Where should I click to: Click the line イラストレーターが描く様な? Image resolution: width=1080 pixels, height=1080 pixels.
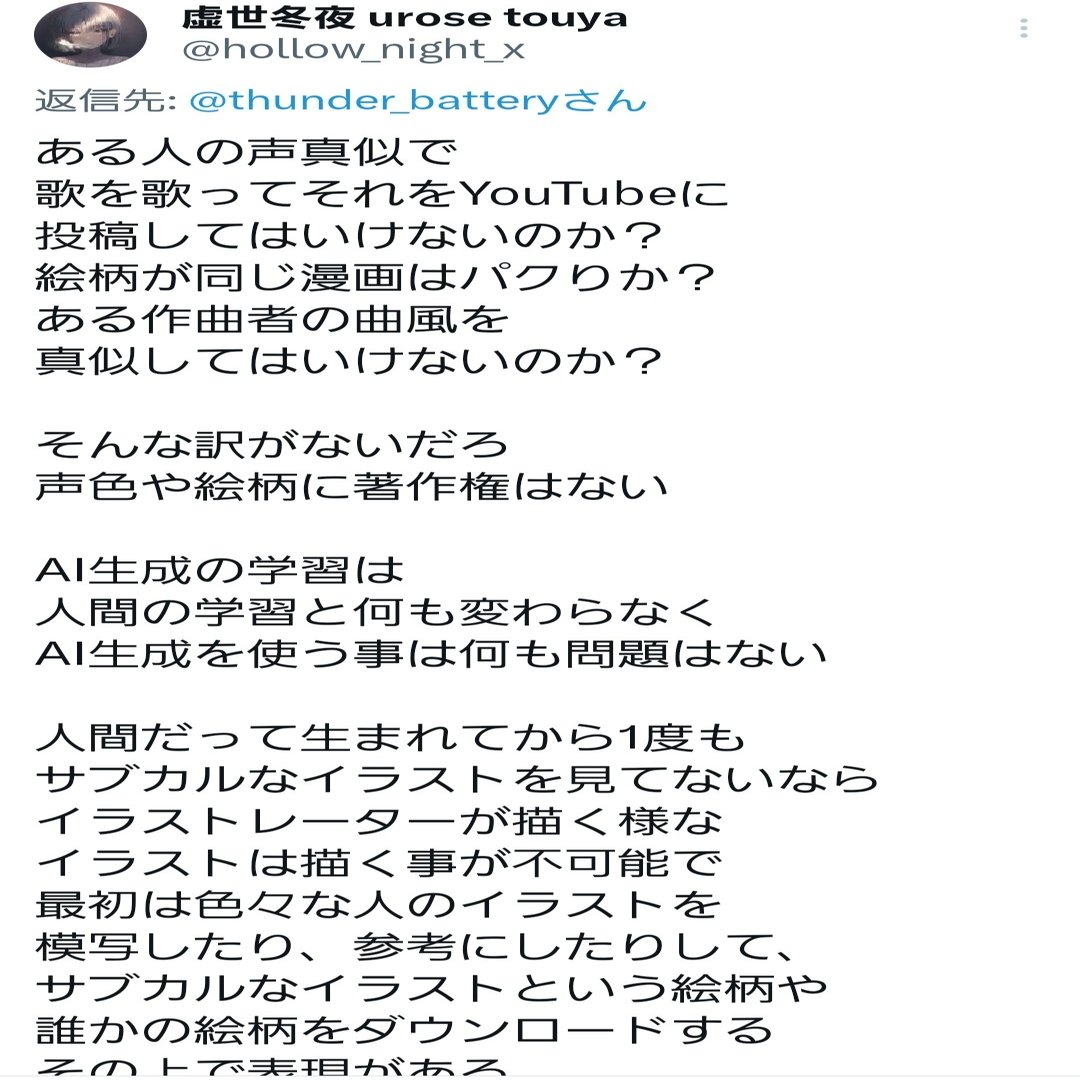[378, 822]
